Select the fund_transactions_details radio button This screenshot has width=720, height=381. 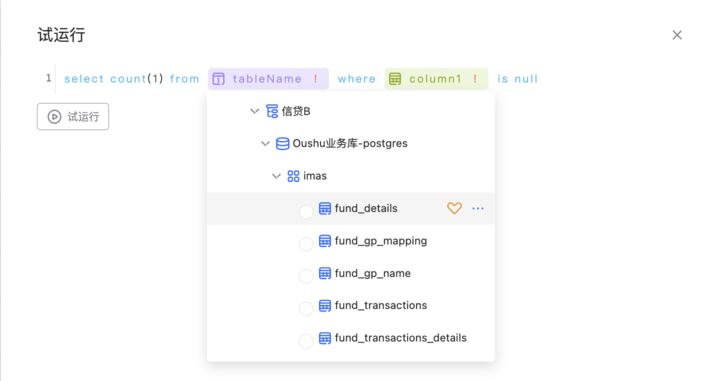click(x=306, y=341)
